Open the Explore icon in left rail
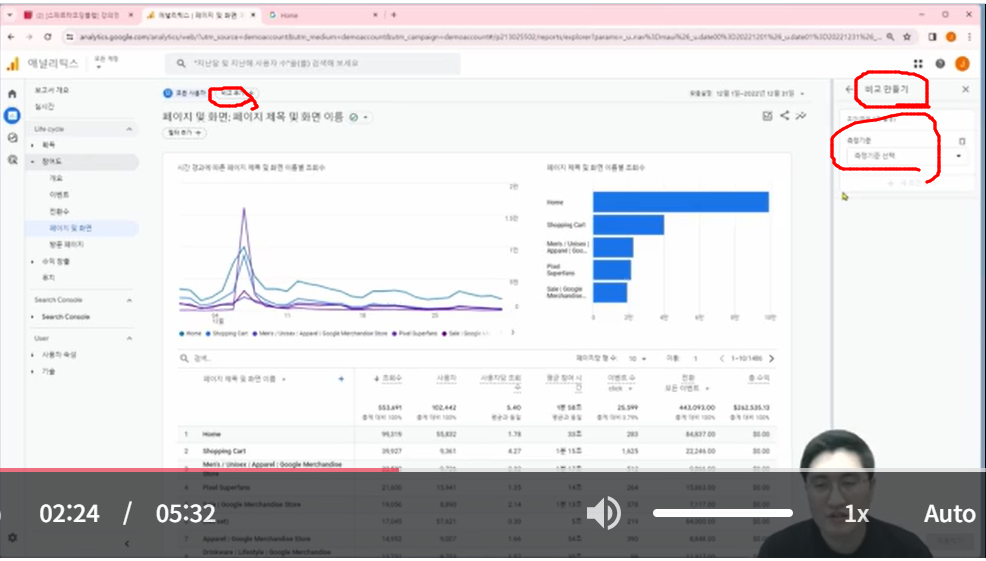Screen dimensions: 986x561 click(12, 138)
